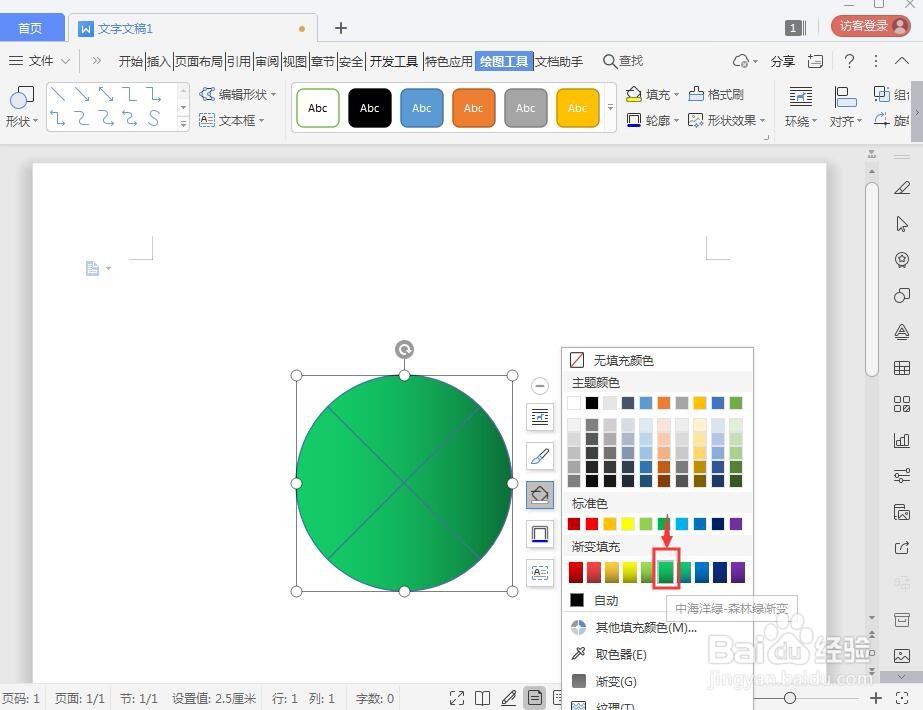Open the 文件 menu

pos(40,61)
